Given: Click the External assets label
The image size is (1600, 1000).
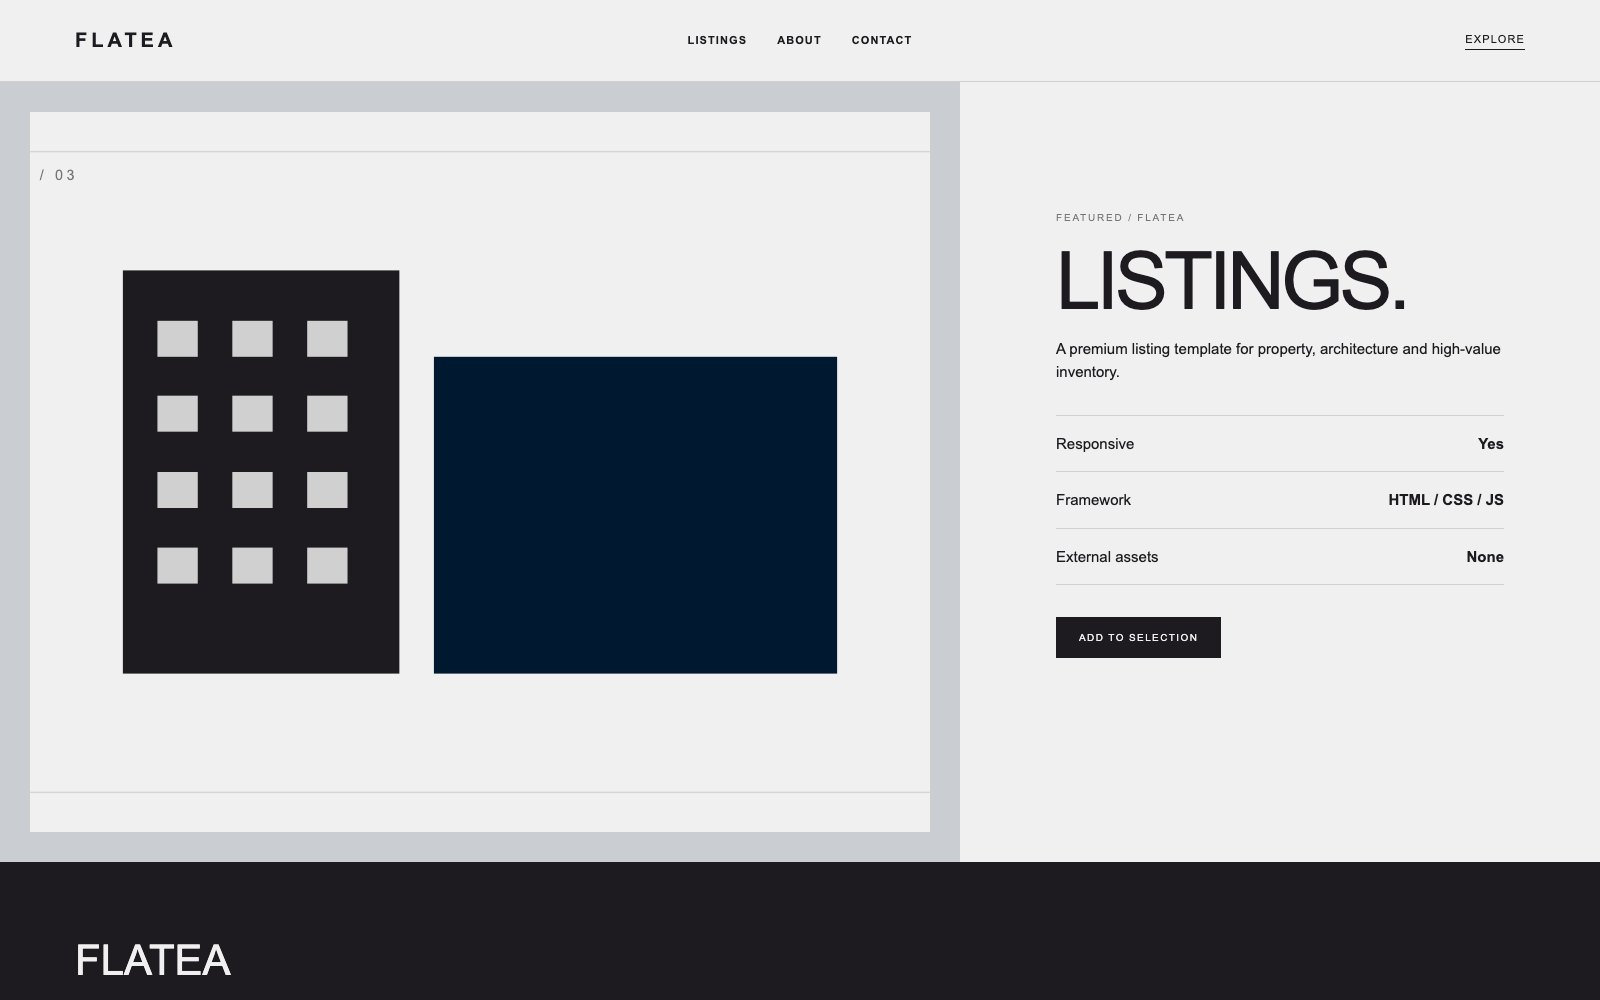Looking at the screenshot, I should click(1107, 557).
